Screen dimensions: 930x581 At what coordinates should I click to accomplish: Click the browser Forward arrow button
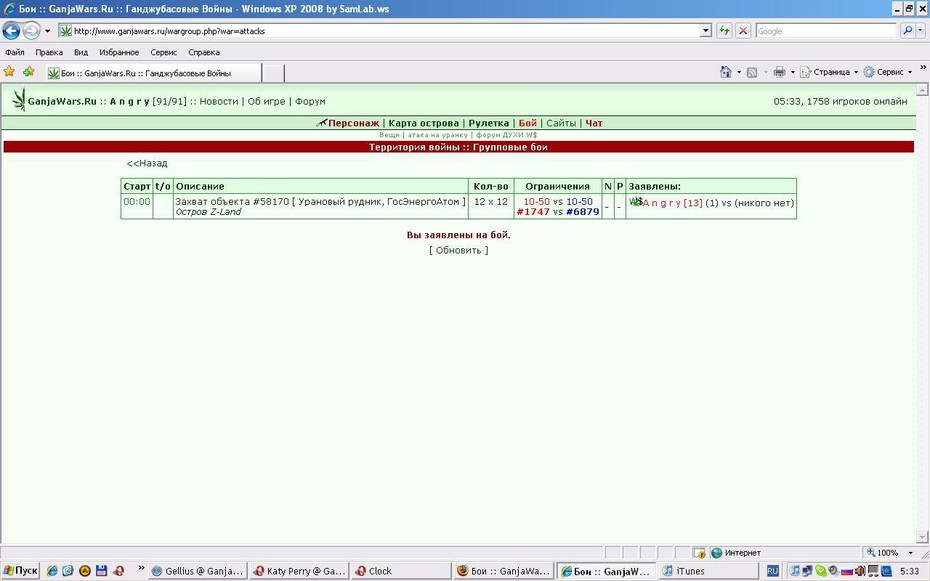coord(31,30)
